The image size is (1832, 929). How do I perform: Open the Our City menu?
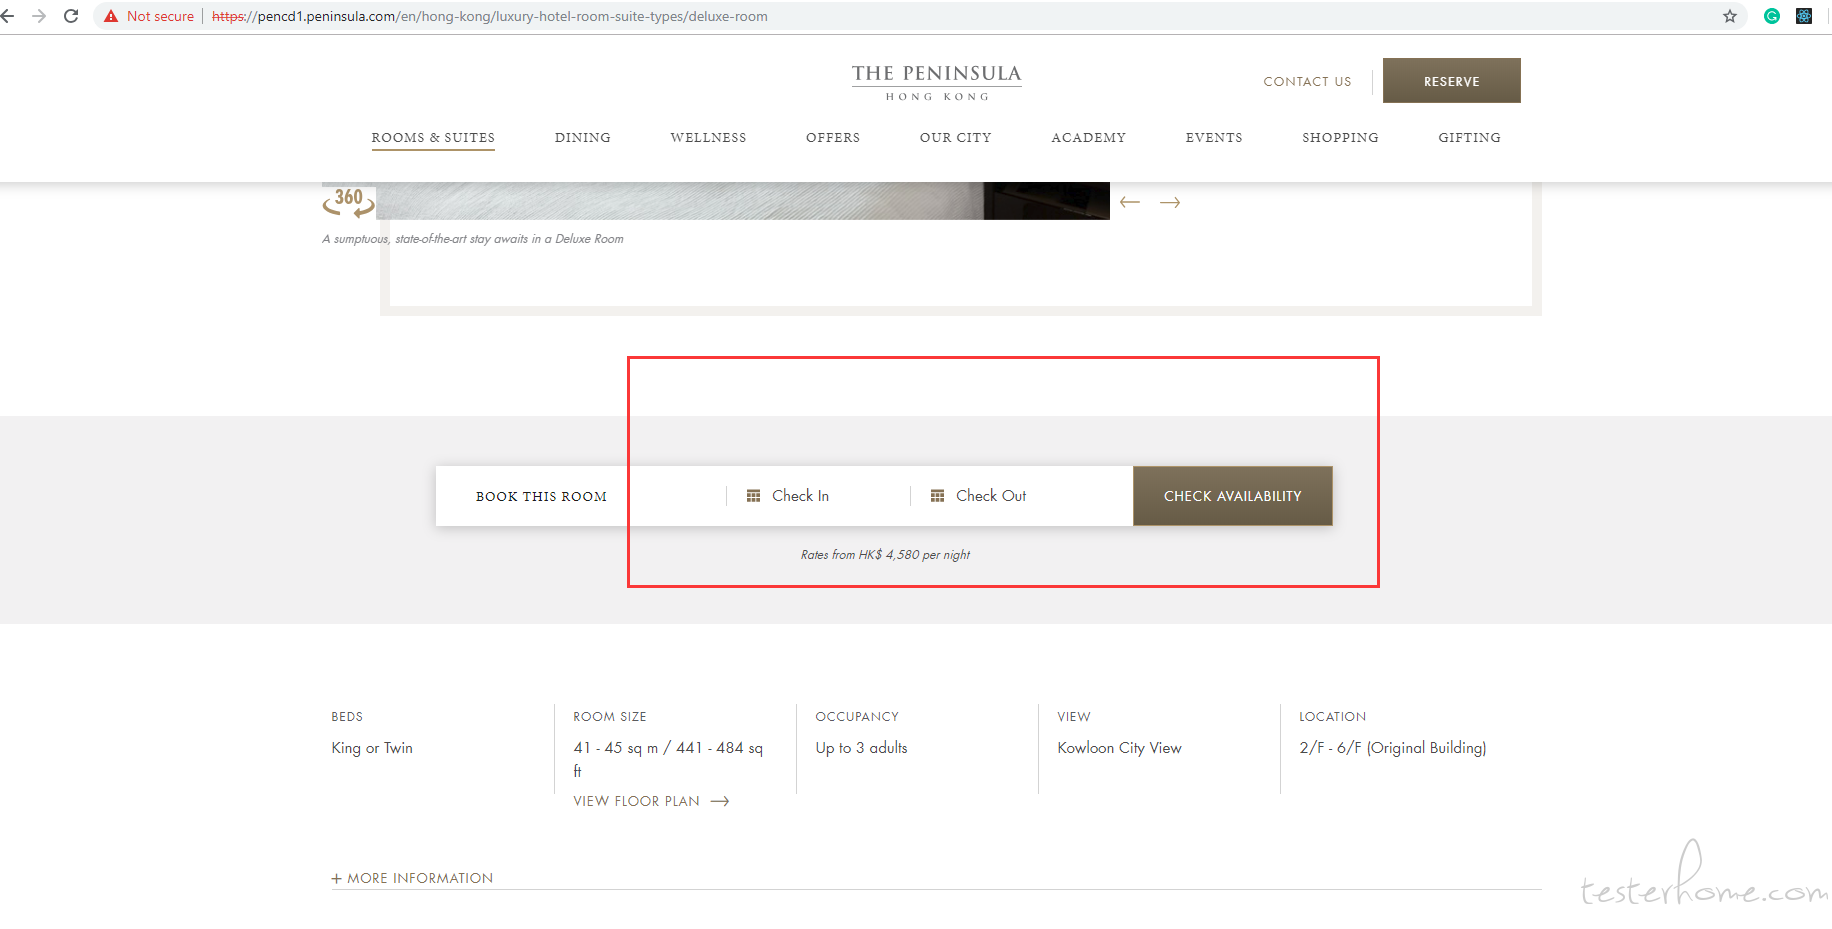point(955,138)
